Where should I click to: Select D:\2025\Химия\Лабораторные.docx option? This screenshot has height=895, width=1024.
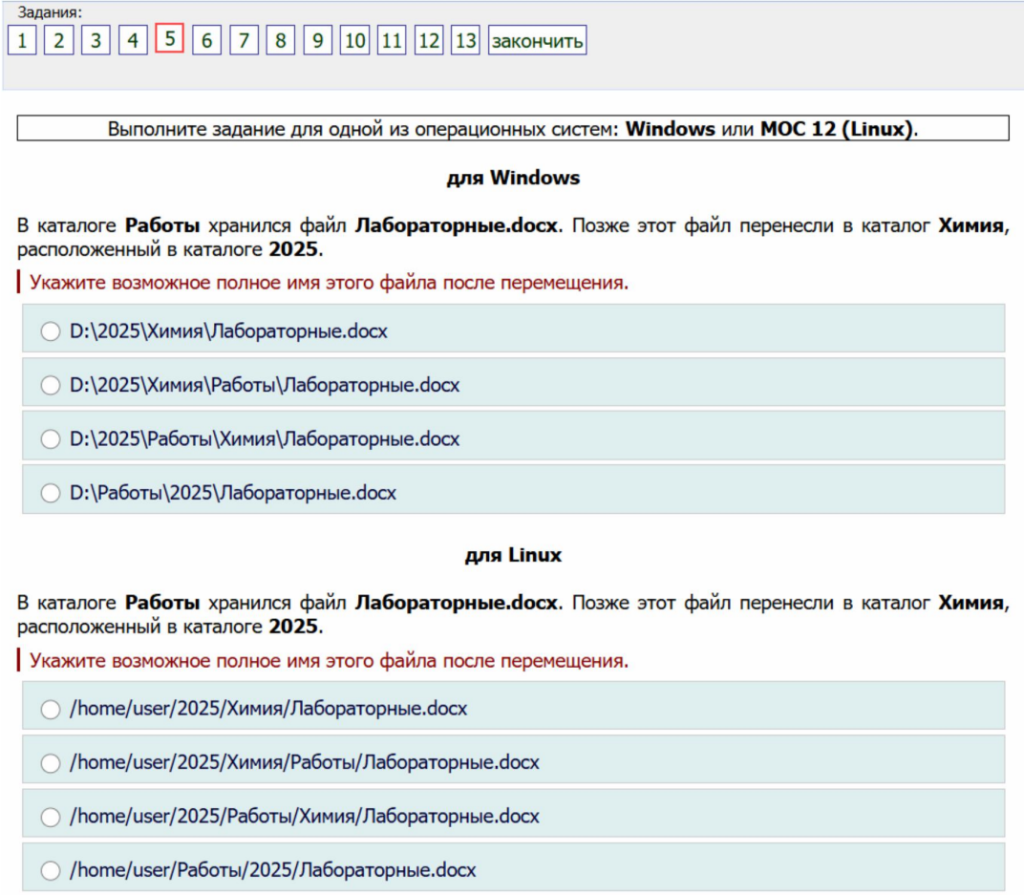coord(50,331)
